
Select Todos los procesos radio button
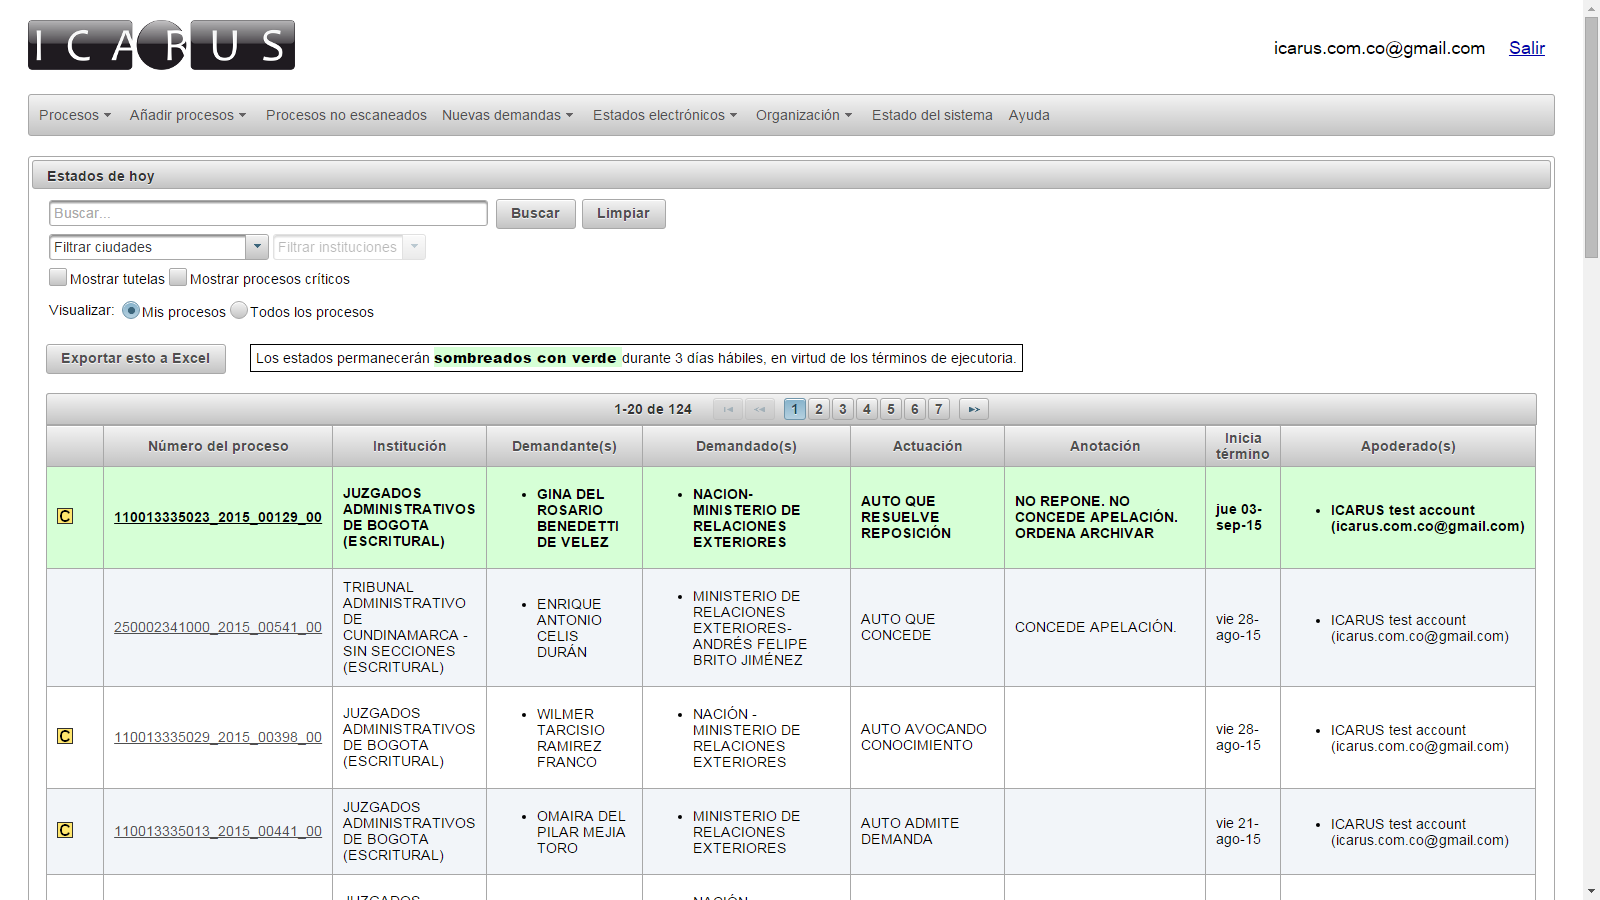(x=239, y=311)
